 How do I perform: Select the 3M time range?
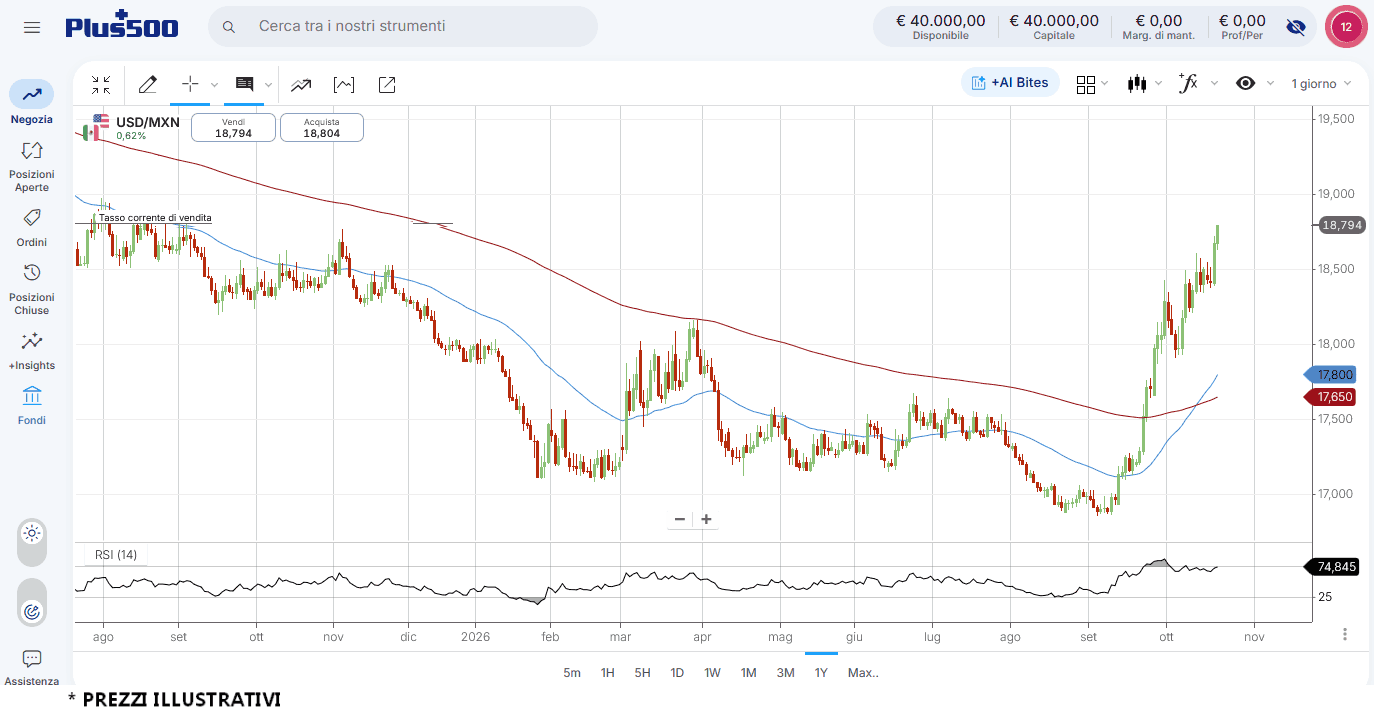point(785,673)
